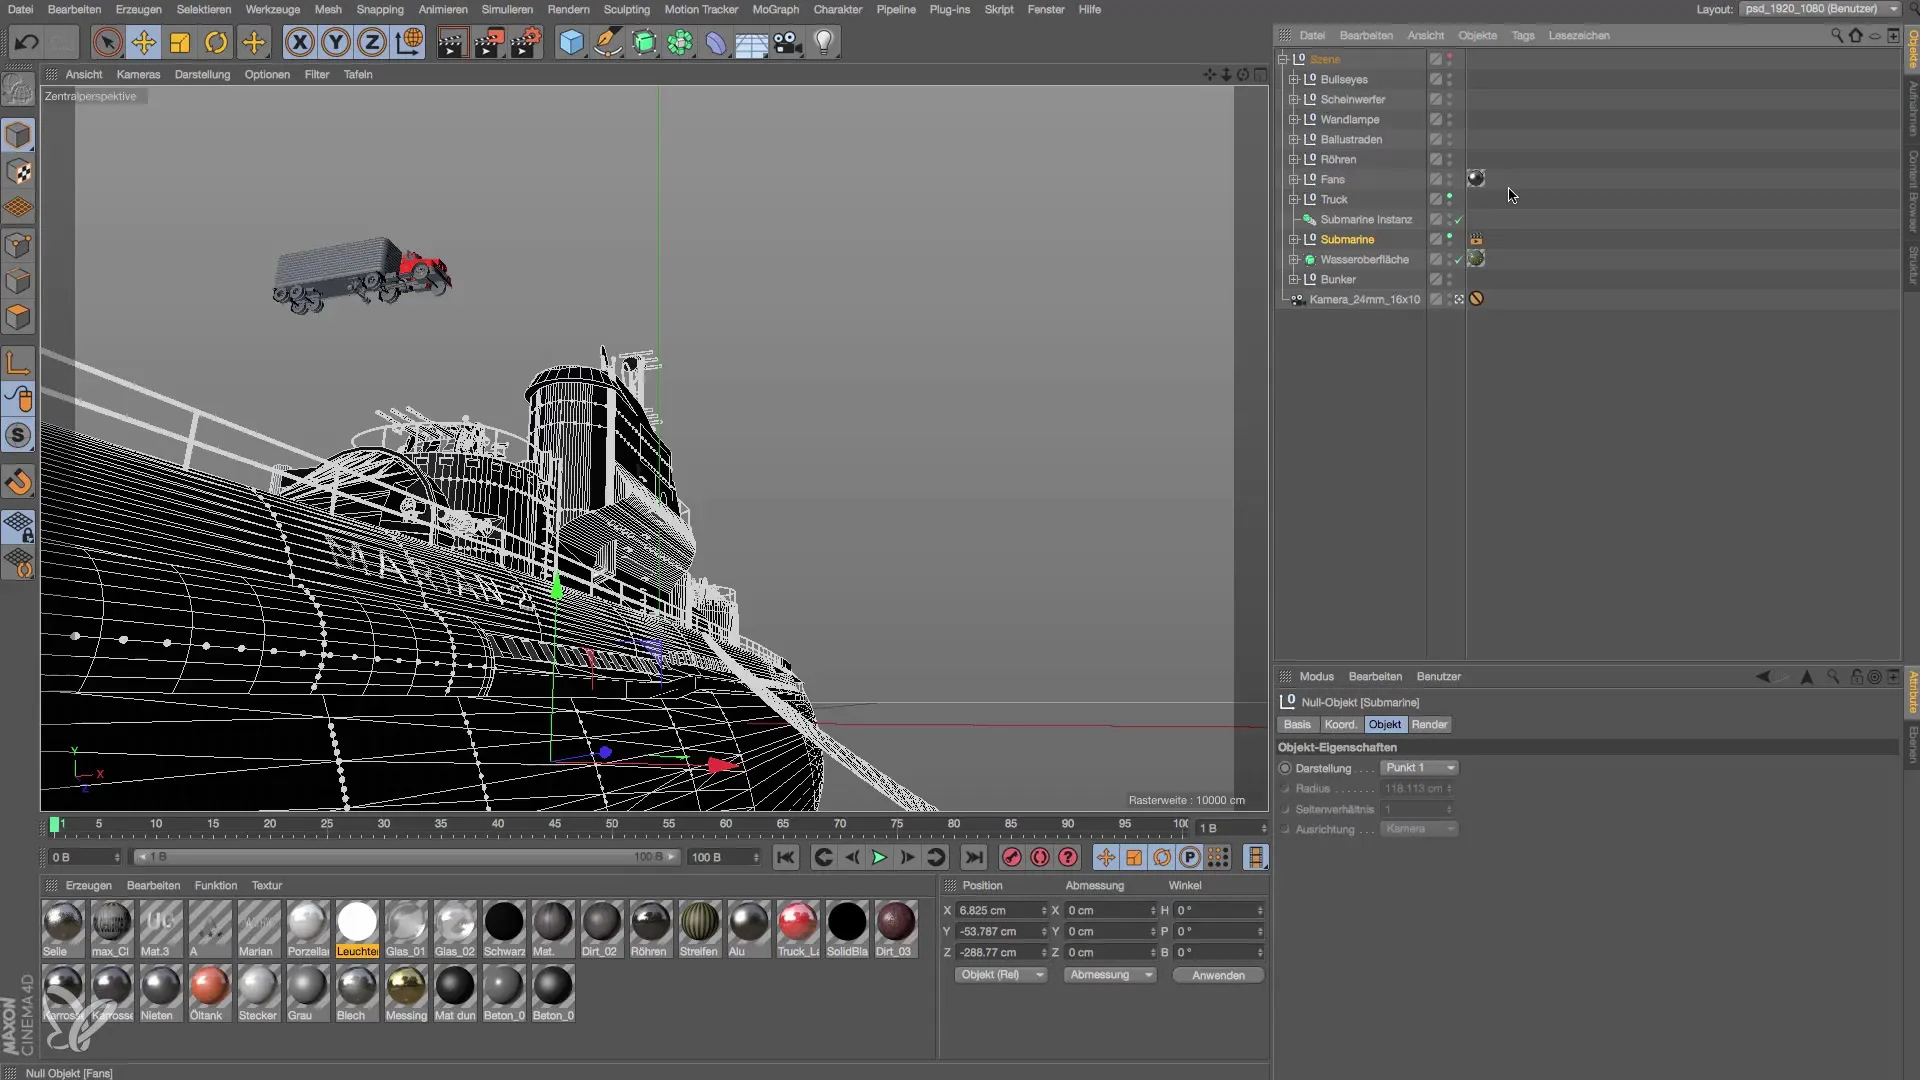Open the MoGraph menu
Viewport: 1920px width, 1080px height.
(x=776, y=9)
